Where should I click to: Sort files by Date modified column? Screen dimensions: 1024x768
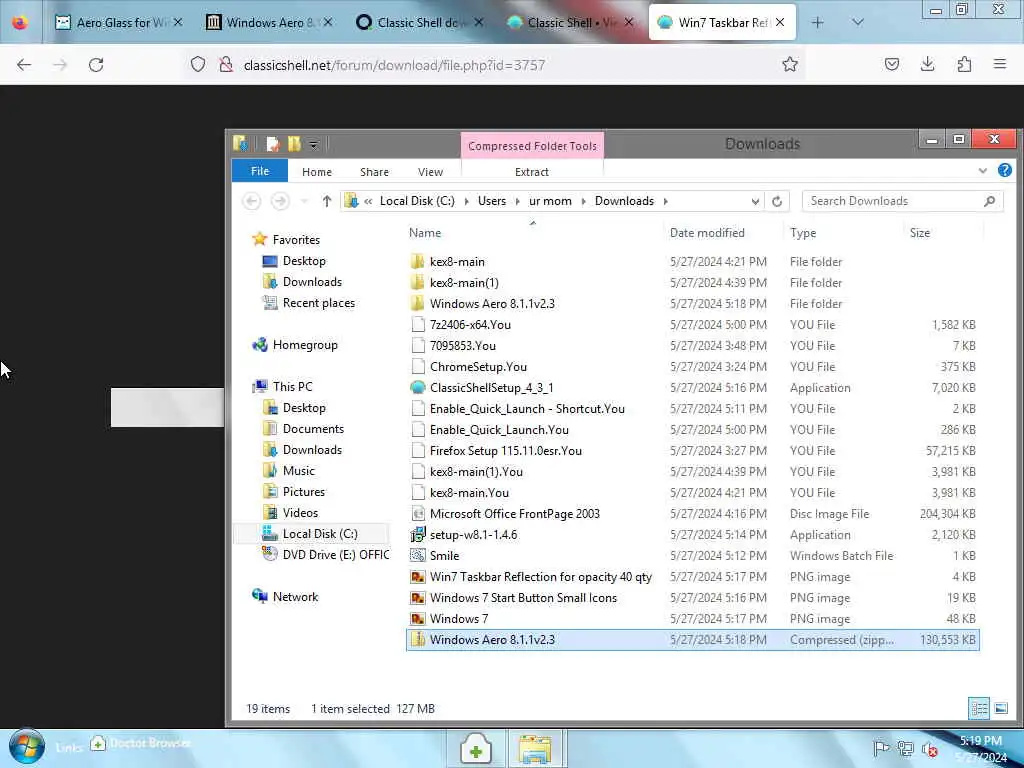tap(707, 232)
